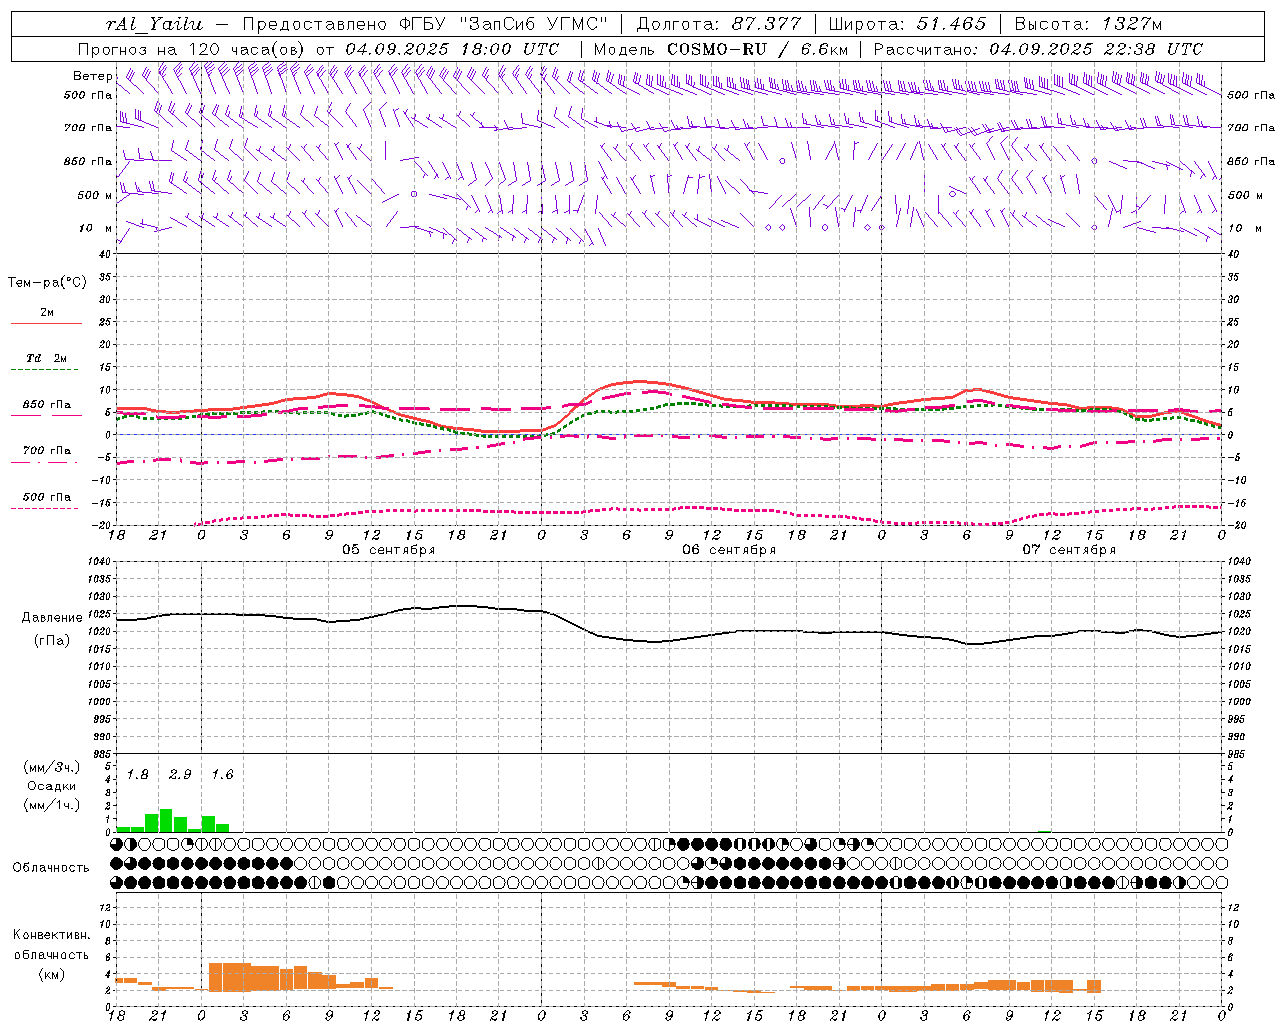
Task: Click calculation time 04.09.2025 22:38 UTC
Action: tap(1096, 48)
